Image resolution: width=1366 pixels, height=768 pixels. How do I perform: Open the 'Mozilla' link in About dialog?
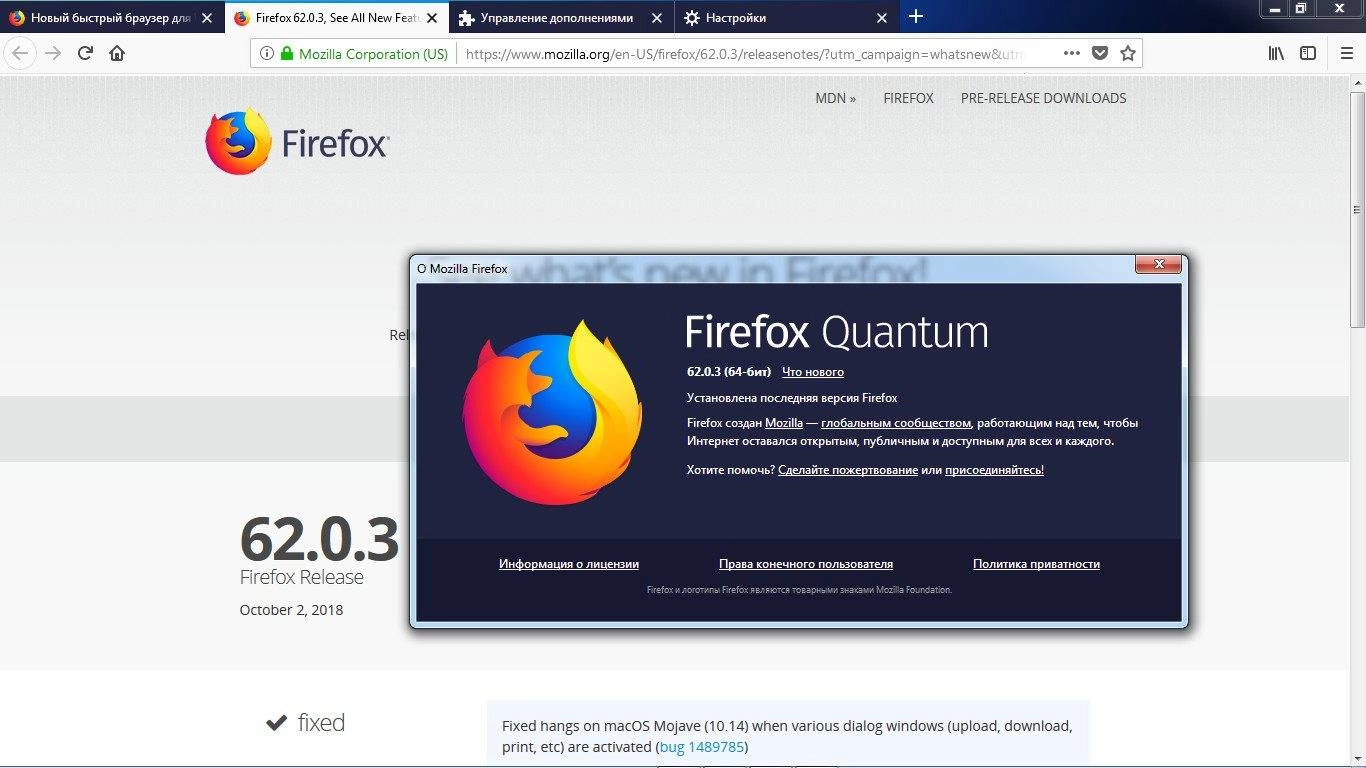(x=784, y=423)
